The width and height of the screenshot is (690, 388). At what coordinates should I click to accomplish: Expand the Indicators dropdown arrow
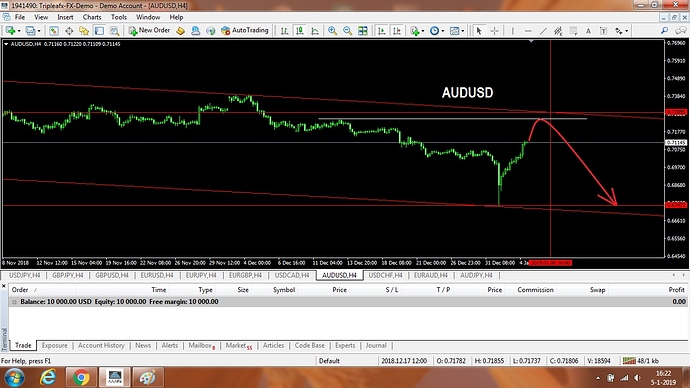tap(423, 31)
